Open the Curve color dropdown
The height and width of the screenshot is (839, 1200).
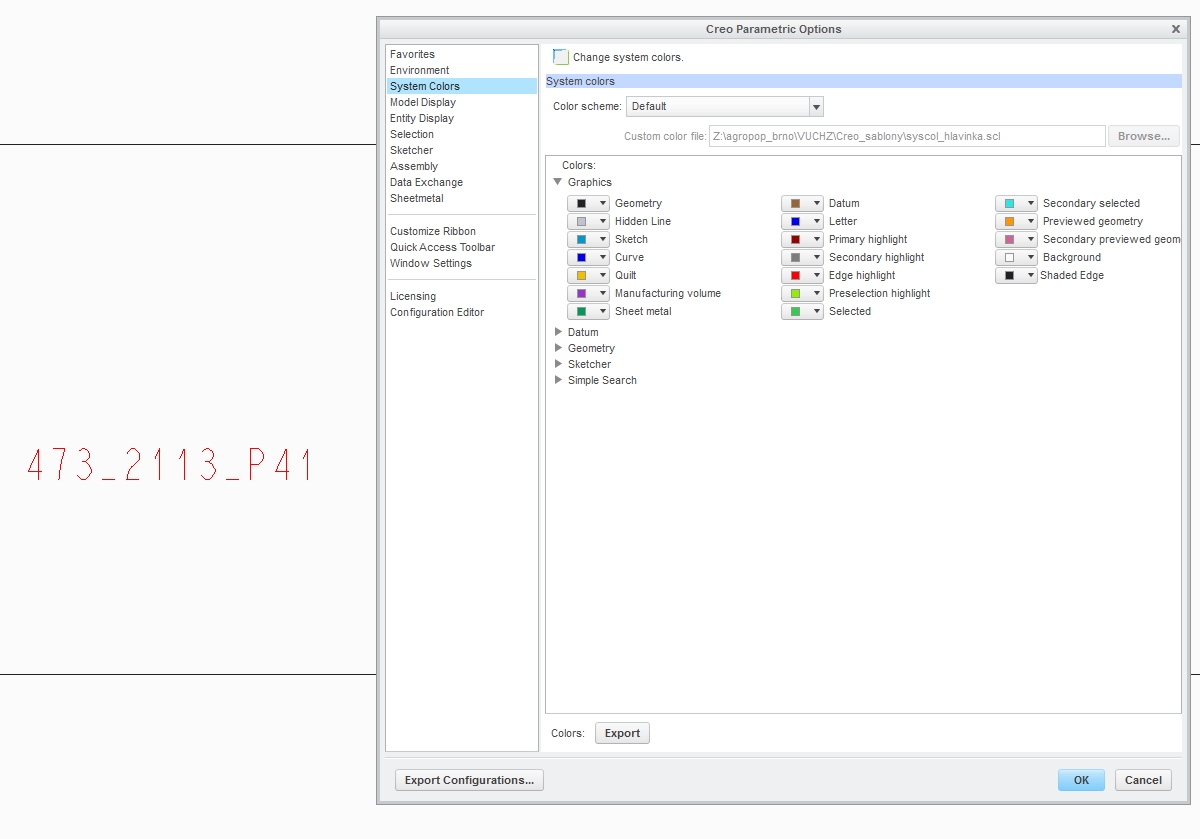click(588, 257)
